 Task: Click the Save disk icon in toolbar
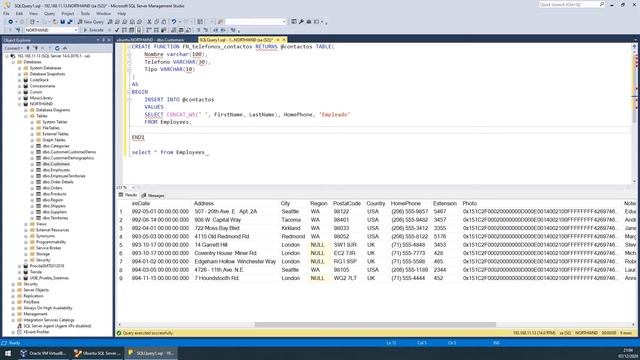click(62, 22)
